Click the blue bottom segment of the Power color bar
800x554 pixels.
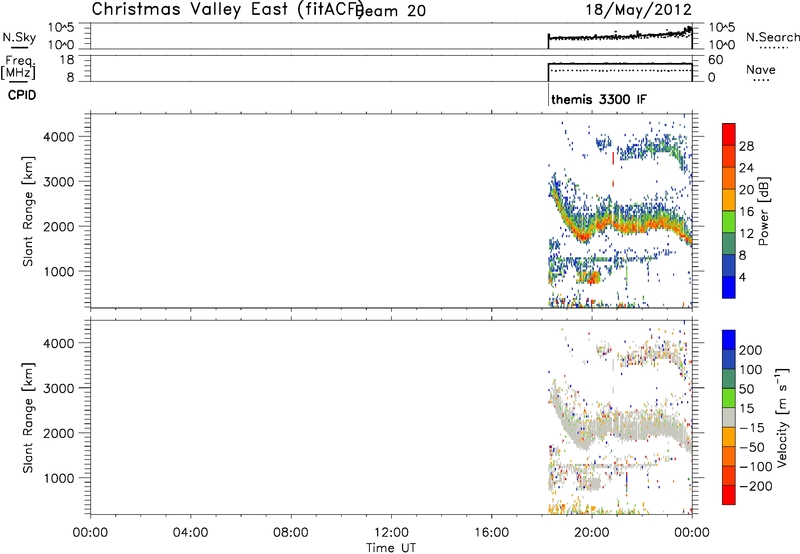729,287
